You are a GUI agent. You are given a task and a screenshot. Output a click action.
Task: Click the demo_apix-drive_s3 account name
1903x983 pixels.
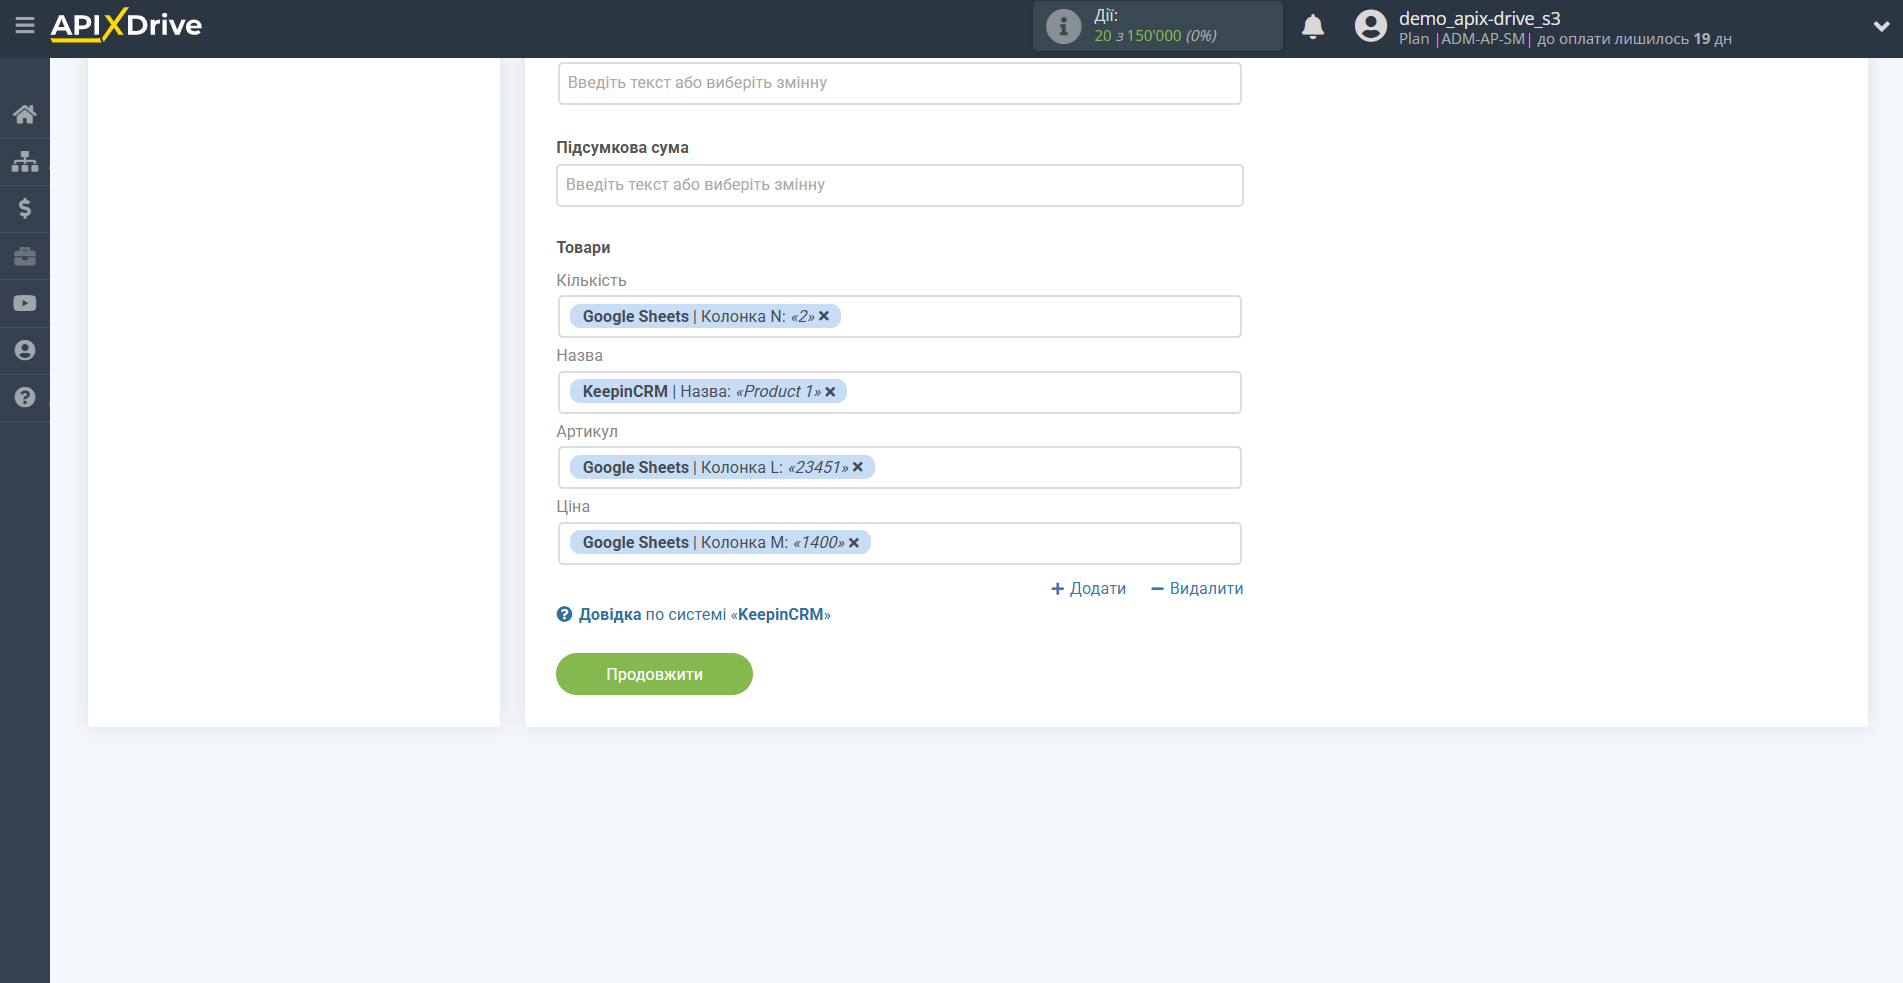1479,18
